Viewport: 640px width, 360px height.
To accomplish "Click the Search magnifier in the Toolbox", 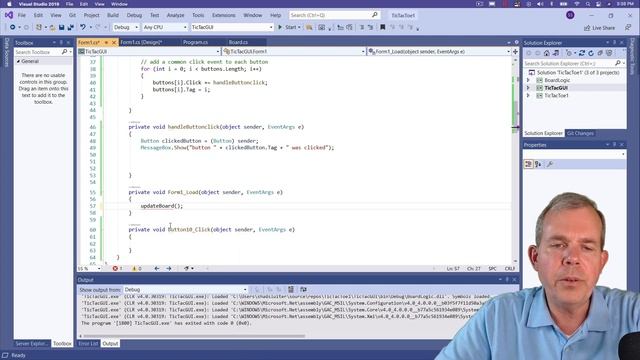I will [x=64, y=52].
